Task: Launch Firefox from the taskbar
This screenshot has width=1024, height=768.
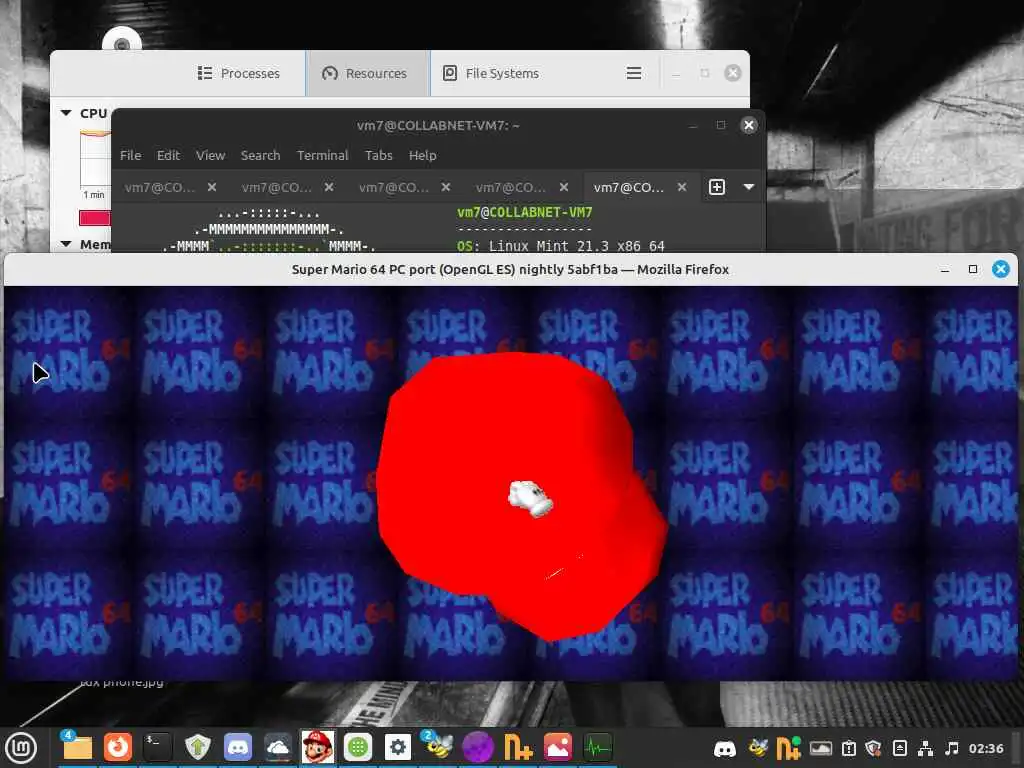Action: 118,746
